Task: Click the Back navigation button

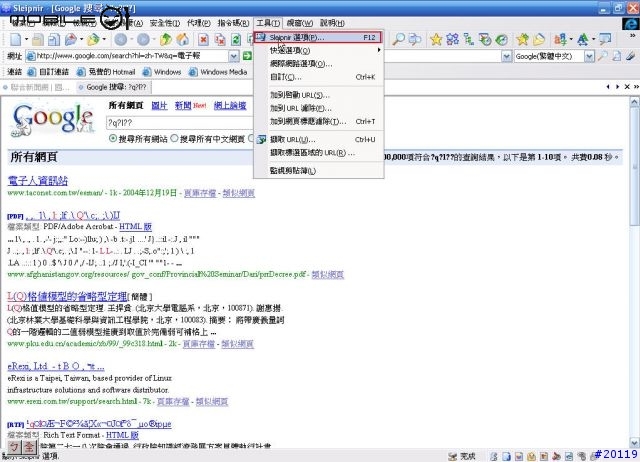Action: 120,40
